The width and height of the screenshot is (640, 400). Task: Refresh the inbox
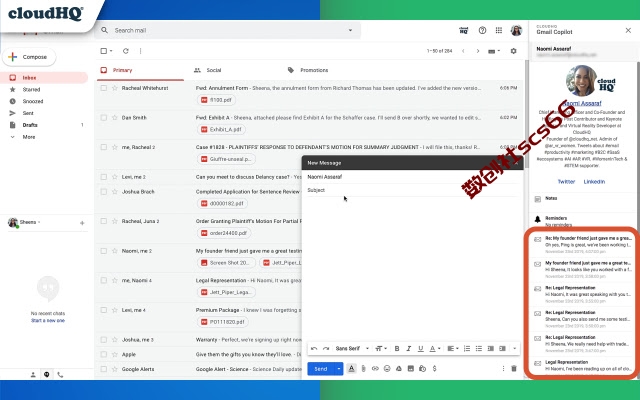[x=126, y=51]
